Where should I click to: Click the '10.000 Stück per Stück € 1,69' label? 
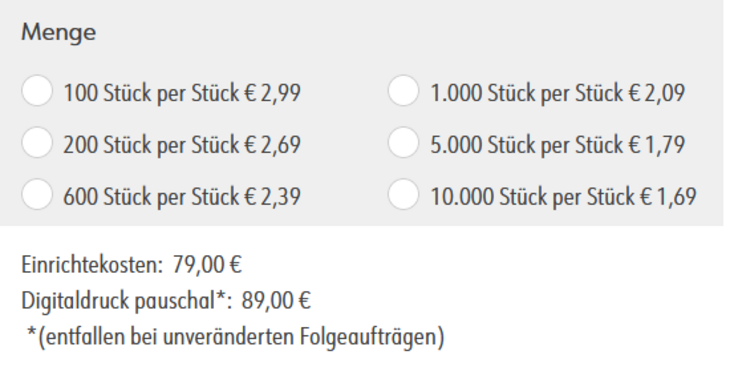[563, 196]
